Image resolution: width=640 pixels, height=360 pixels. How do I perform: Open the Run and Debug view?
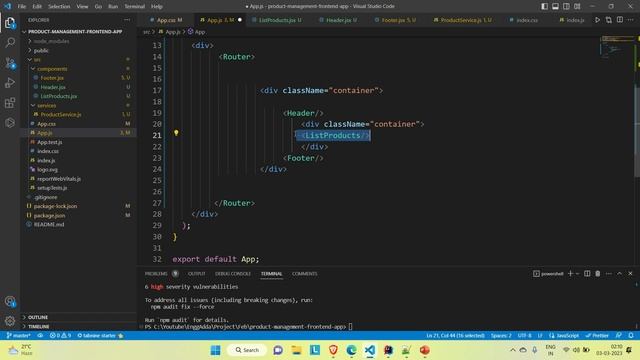pos(10,82)
